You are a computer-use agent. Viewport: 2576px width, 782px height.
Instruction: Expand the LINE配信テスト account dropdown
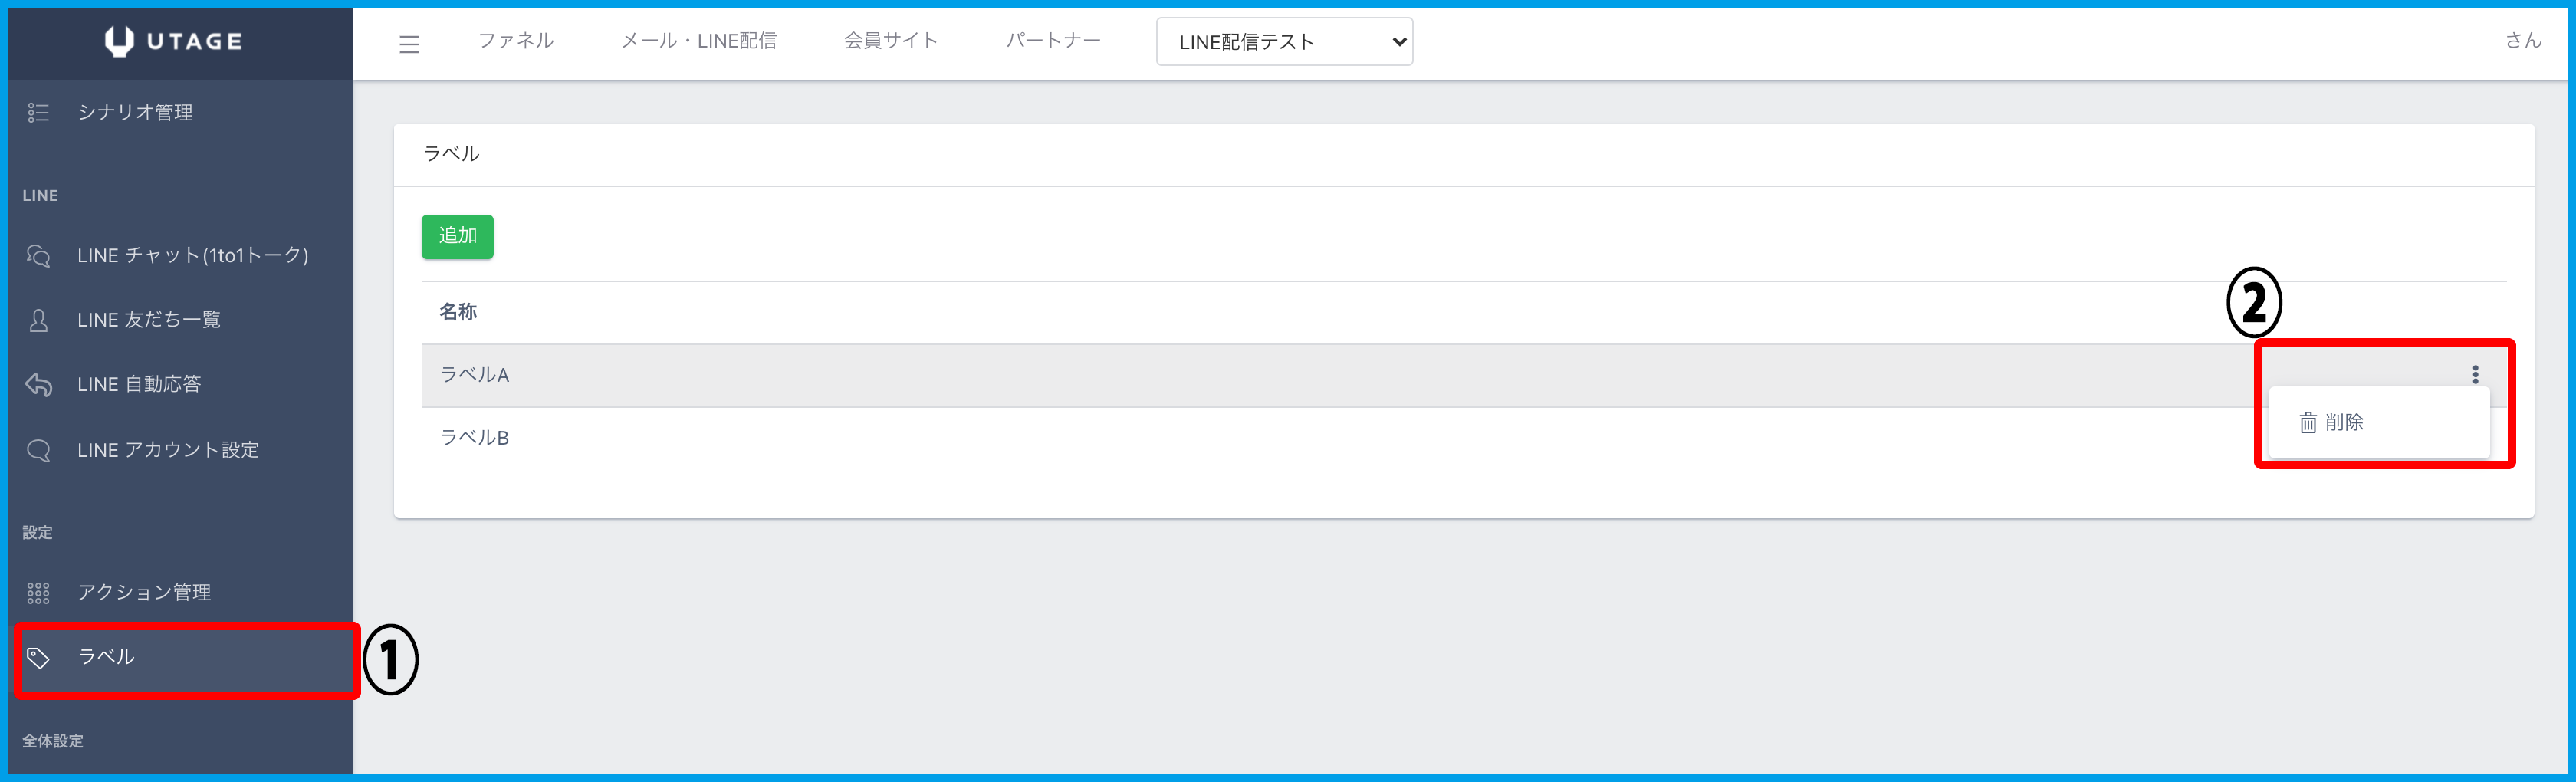pyautogui.click(x=1284, y=42)
